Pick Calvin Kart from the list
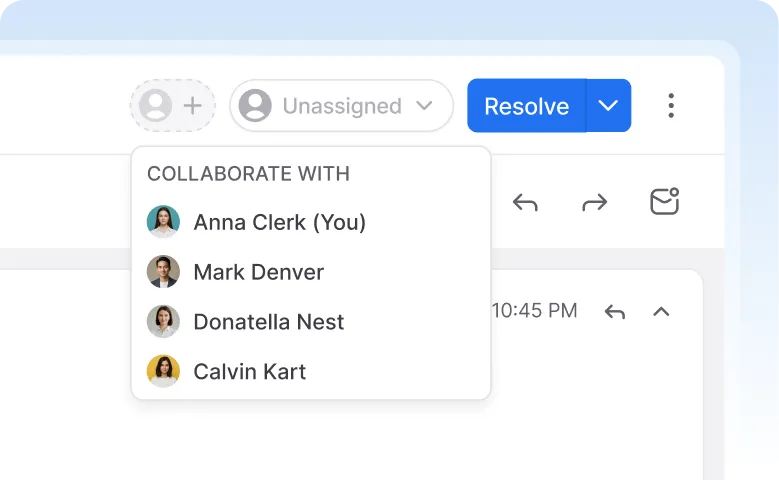This screenshot has height=480, width=779. (249, 372)
